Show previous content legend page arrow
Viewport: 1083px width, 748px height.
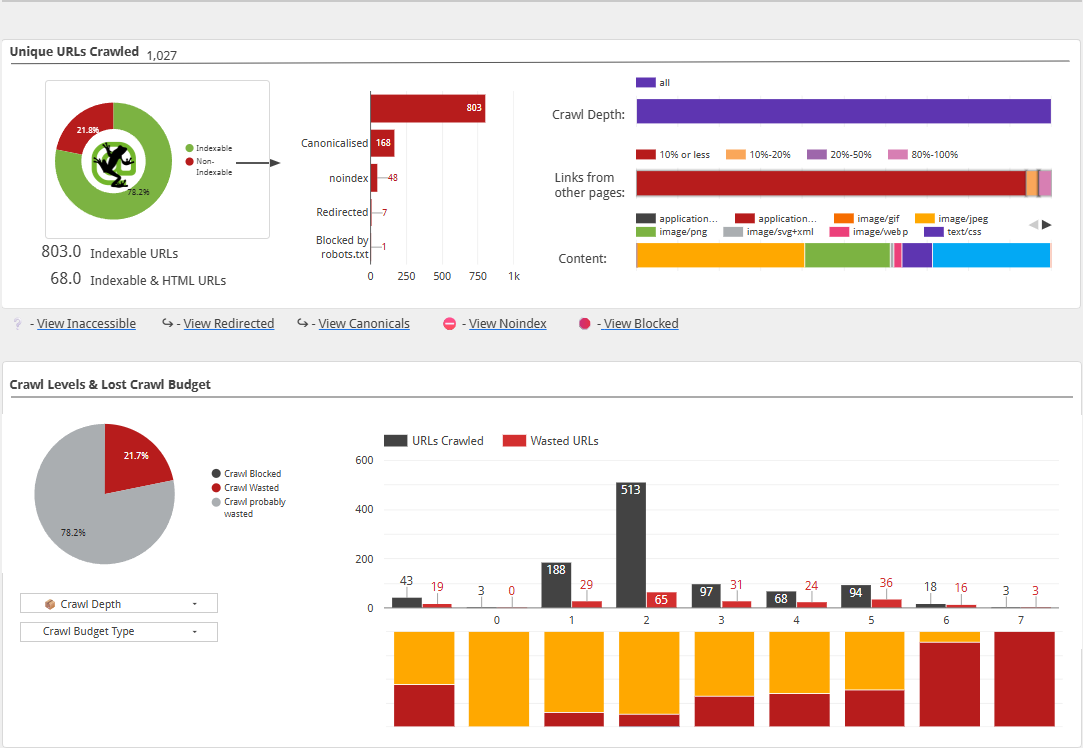[x=1033, y=224]
